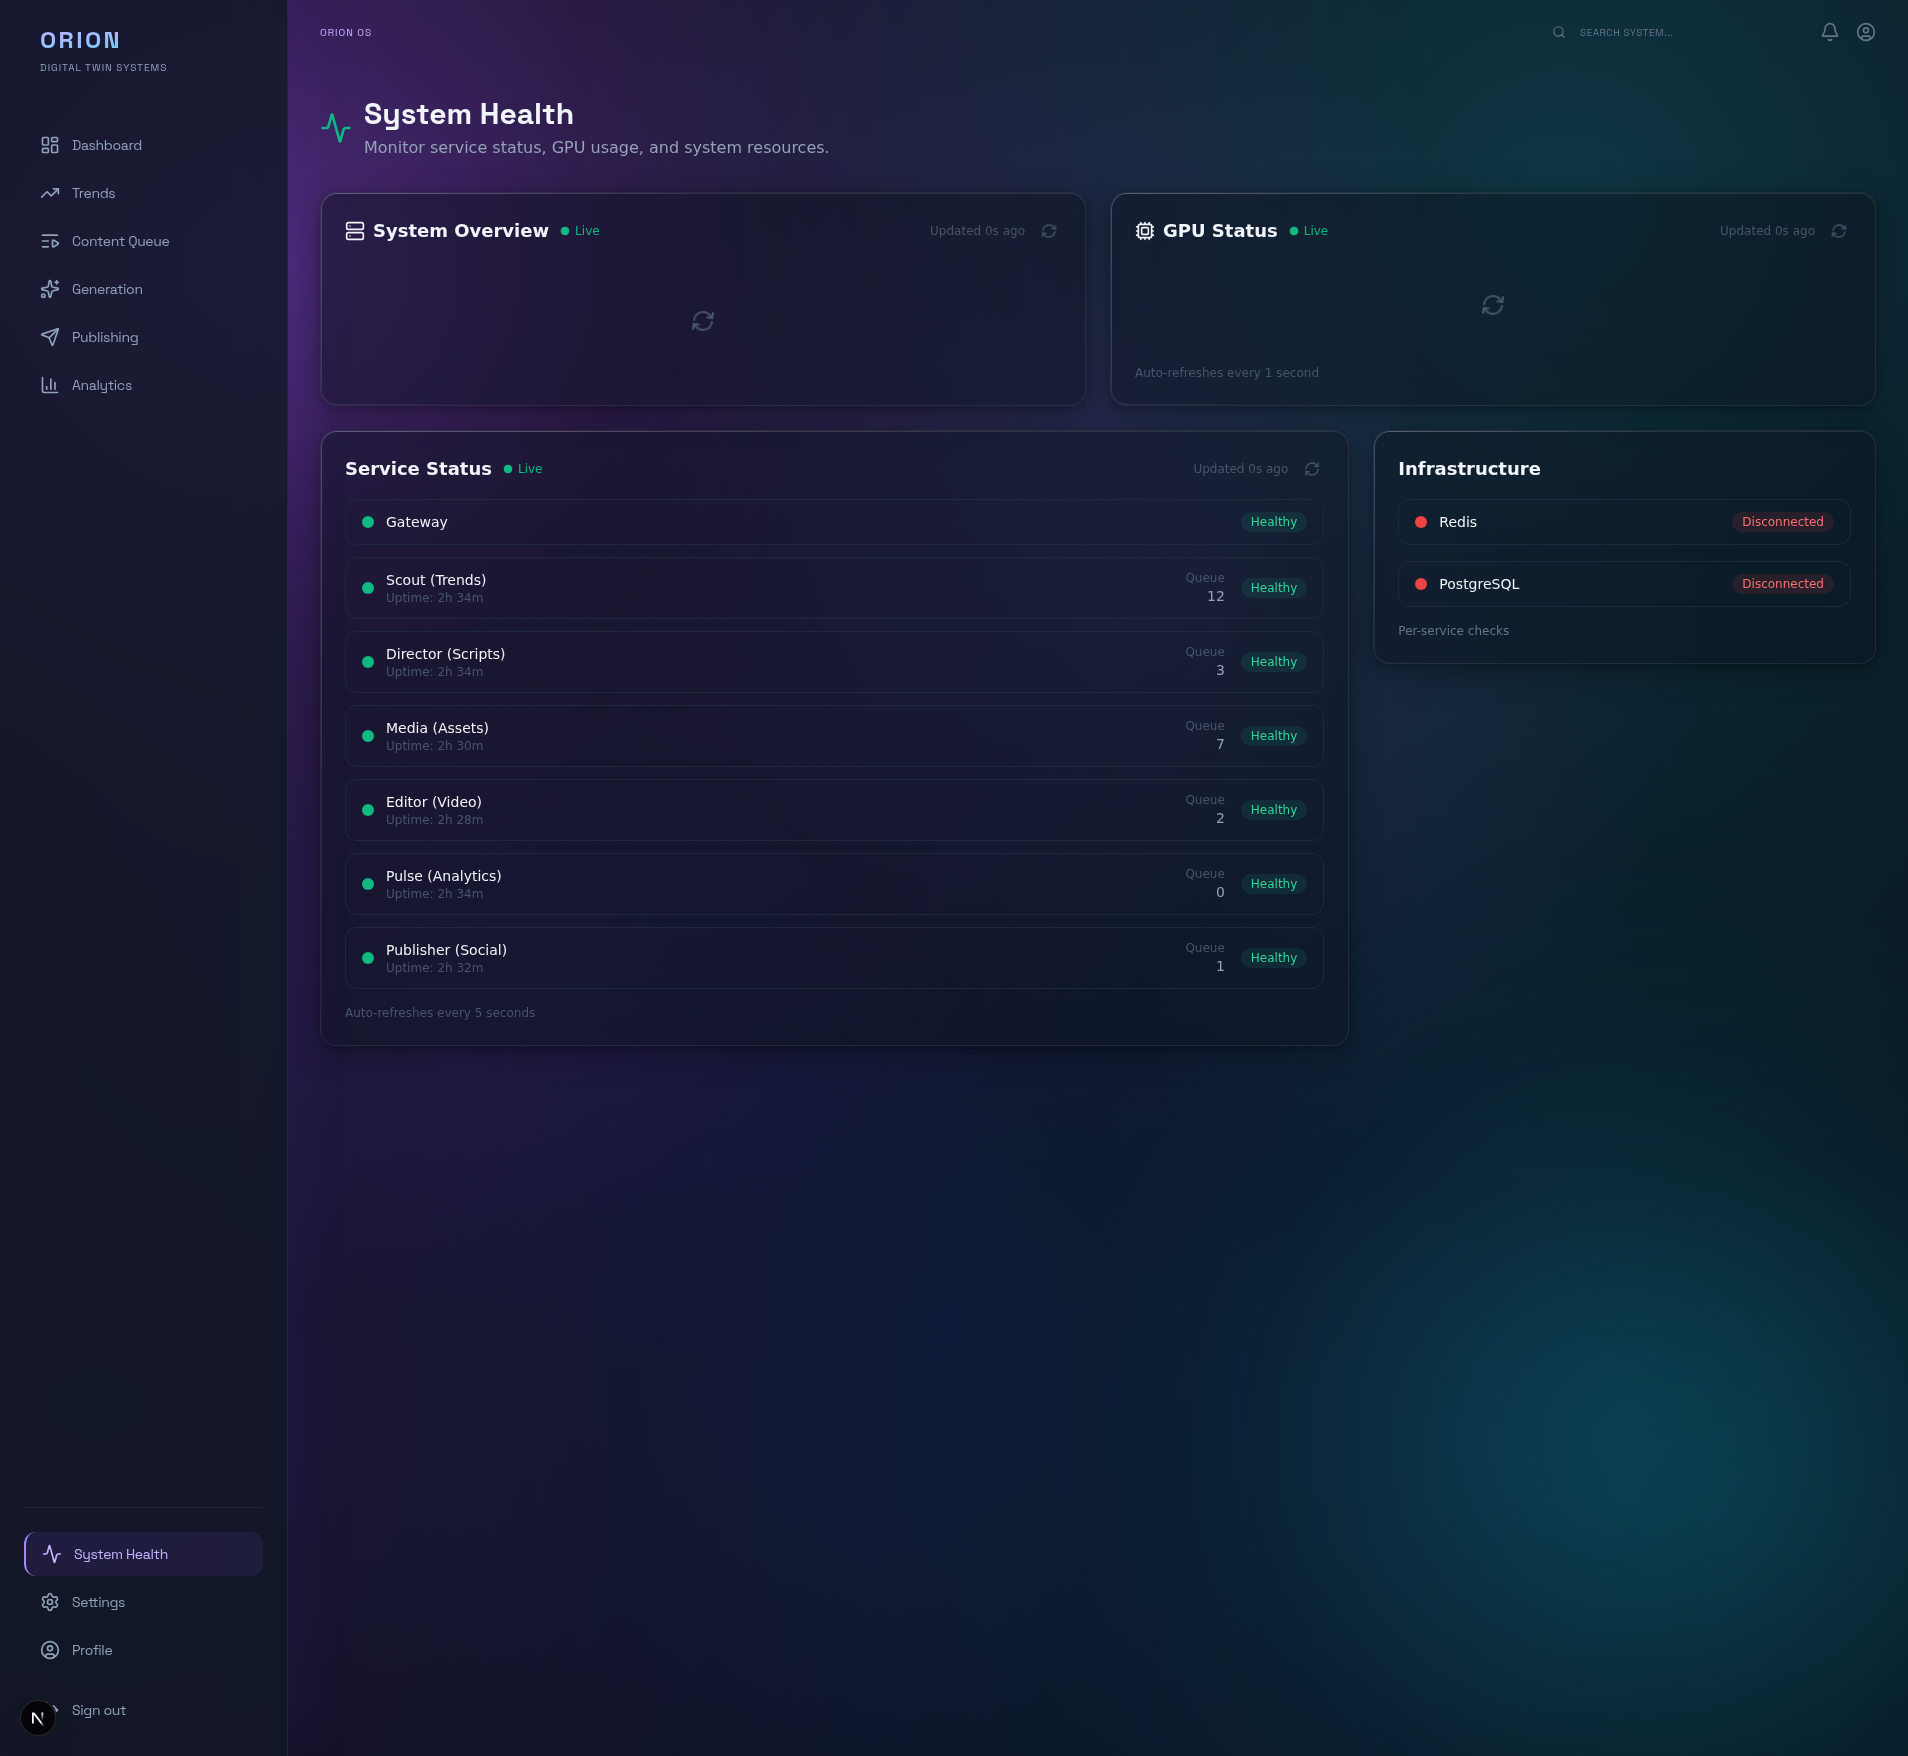Click the Settings gear icon

point(50,1602)
